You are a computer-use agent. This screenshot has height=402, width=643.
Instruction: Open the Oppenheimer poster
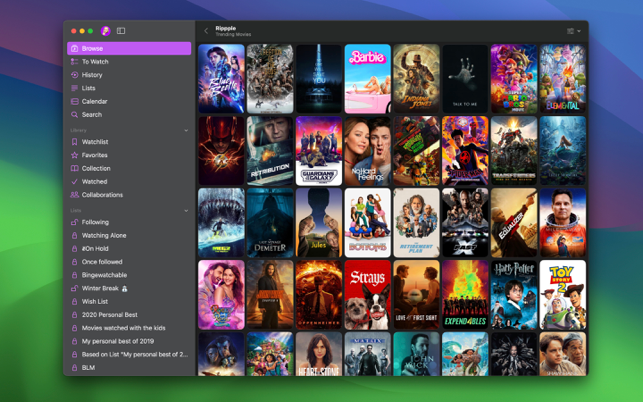point(319,295)
